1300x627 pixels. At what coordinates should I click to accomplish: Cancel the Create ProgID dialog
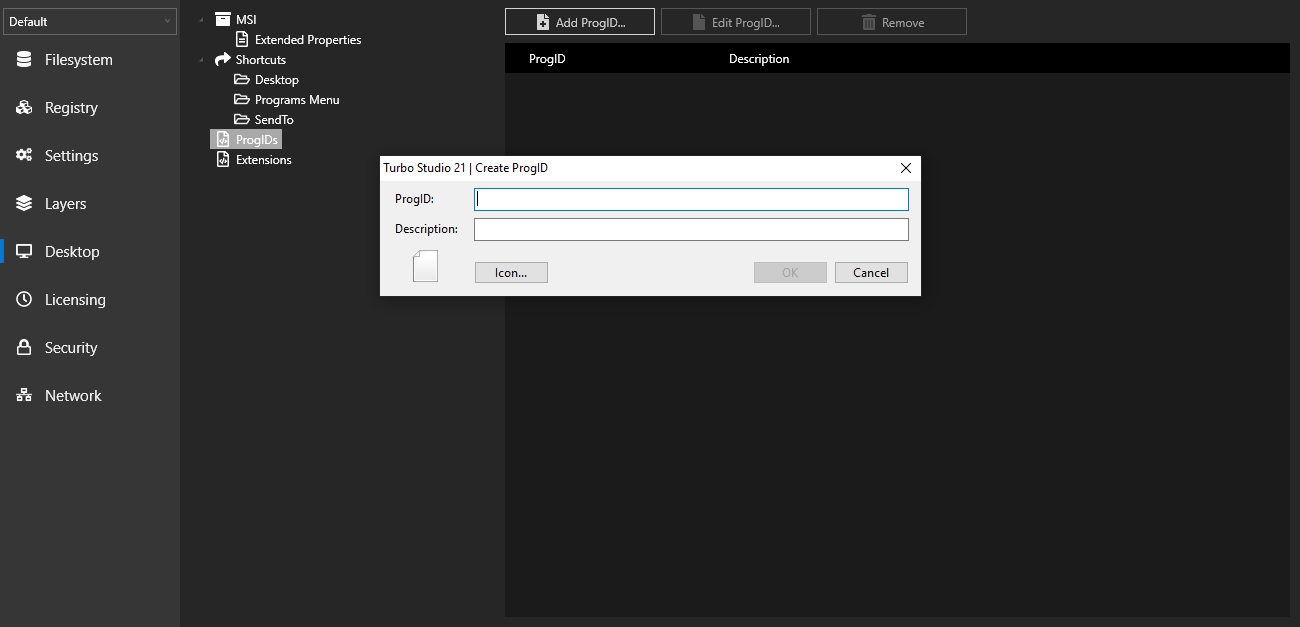coord(871,272)
